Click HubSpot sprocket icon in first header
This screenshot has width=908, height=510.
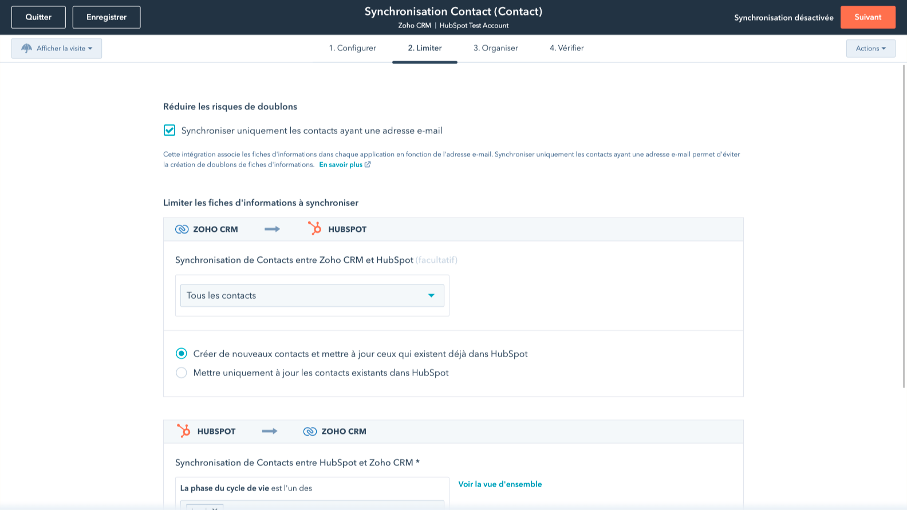pos(314,229)
